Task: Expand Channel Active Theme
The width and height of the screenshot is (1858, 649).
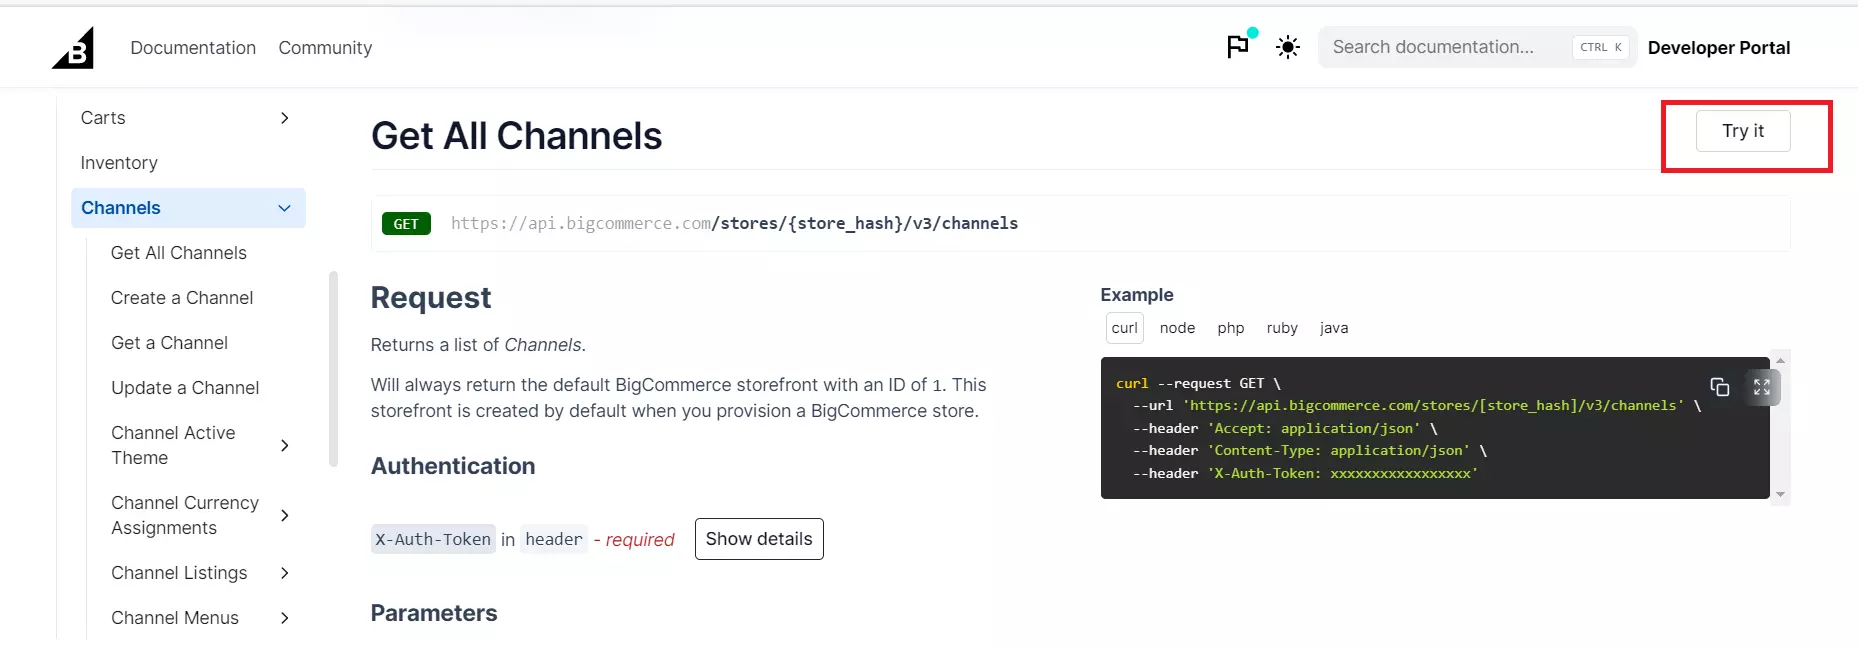Action: pos(285,445)
